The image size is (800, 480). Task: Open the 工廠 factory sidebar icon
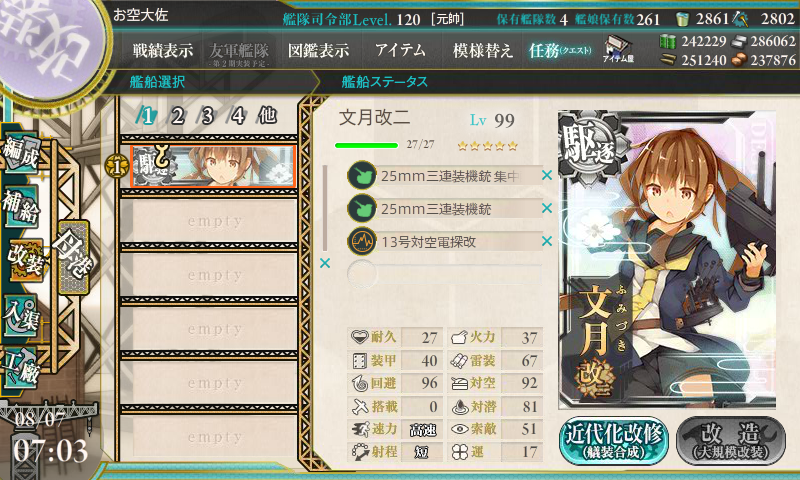[x=21, y=367]
